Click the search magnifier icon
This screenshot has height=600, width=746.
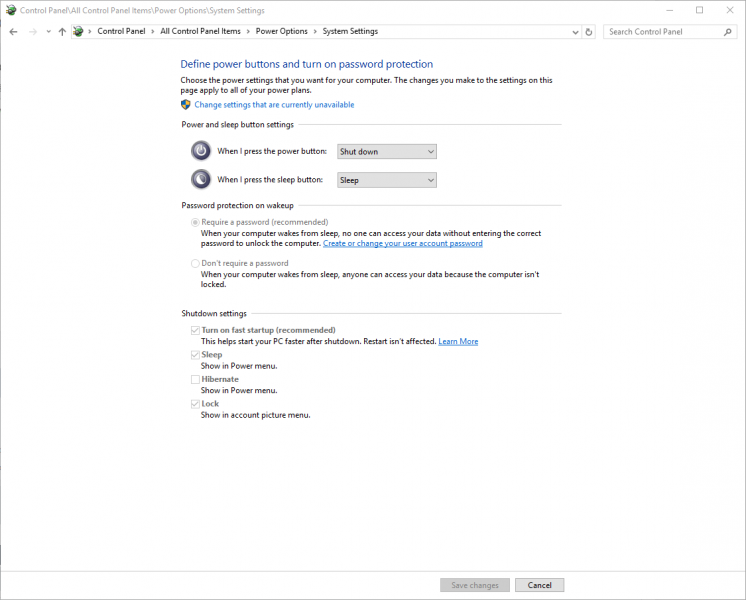(x=728, y=32)
